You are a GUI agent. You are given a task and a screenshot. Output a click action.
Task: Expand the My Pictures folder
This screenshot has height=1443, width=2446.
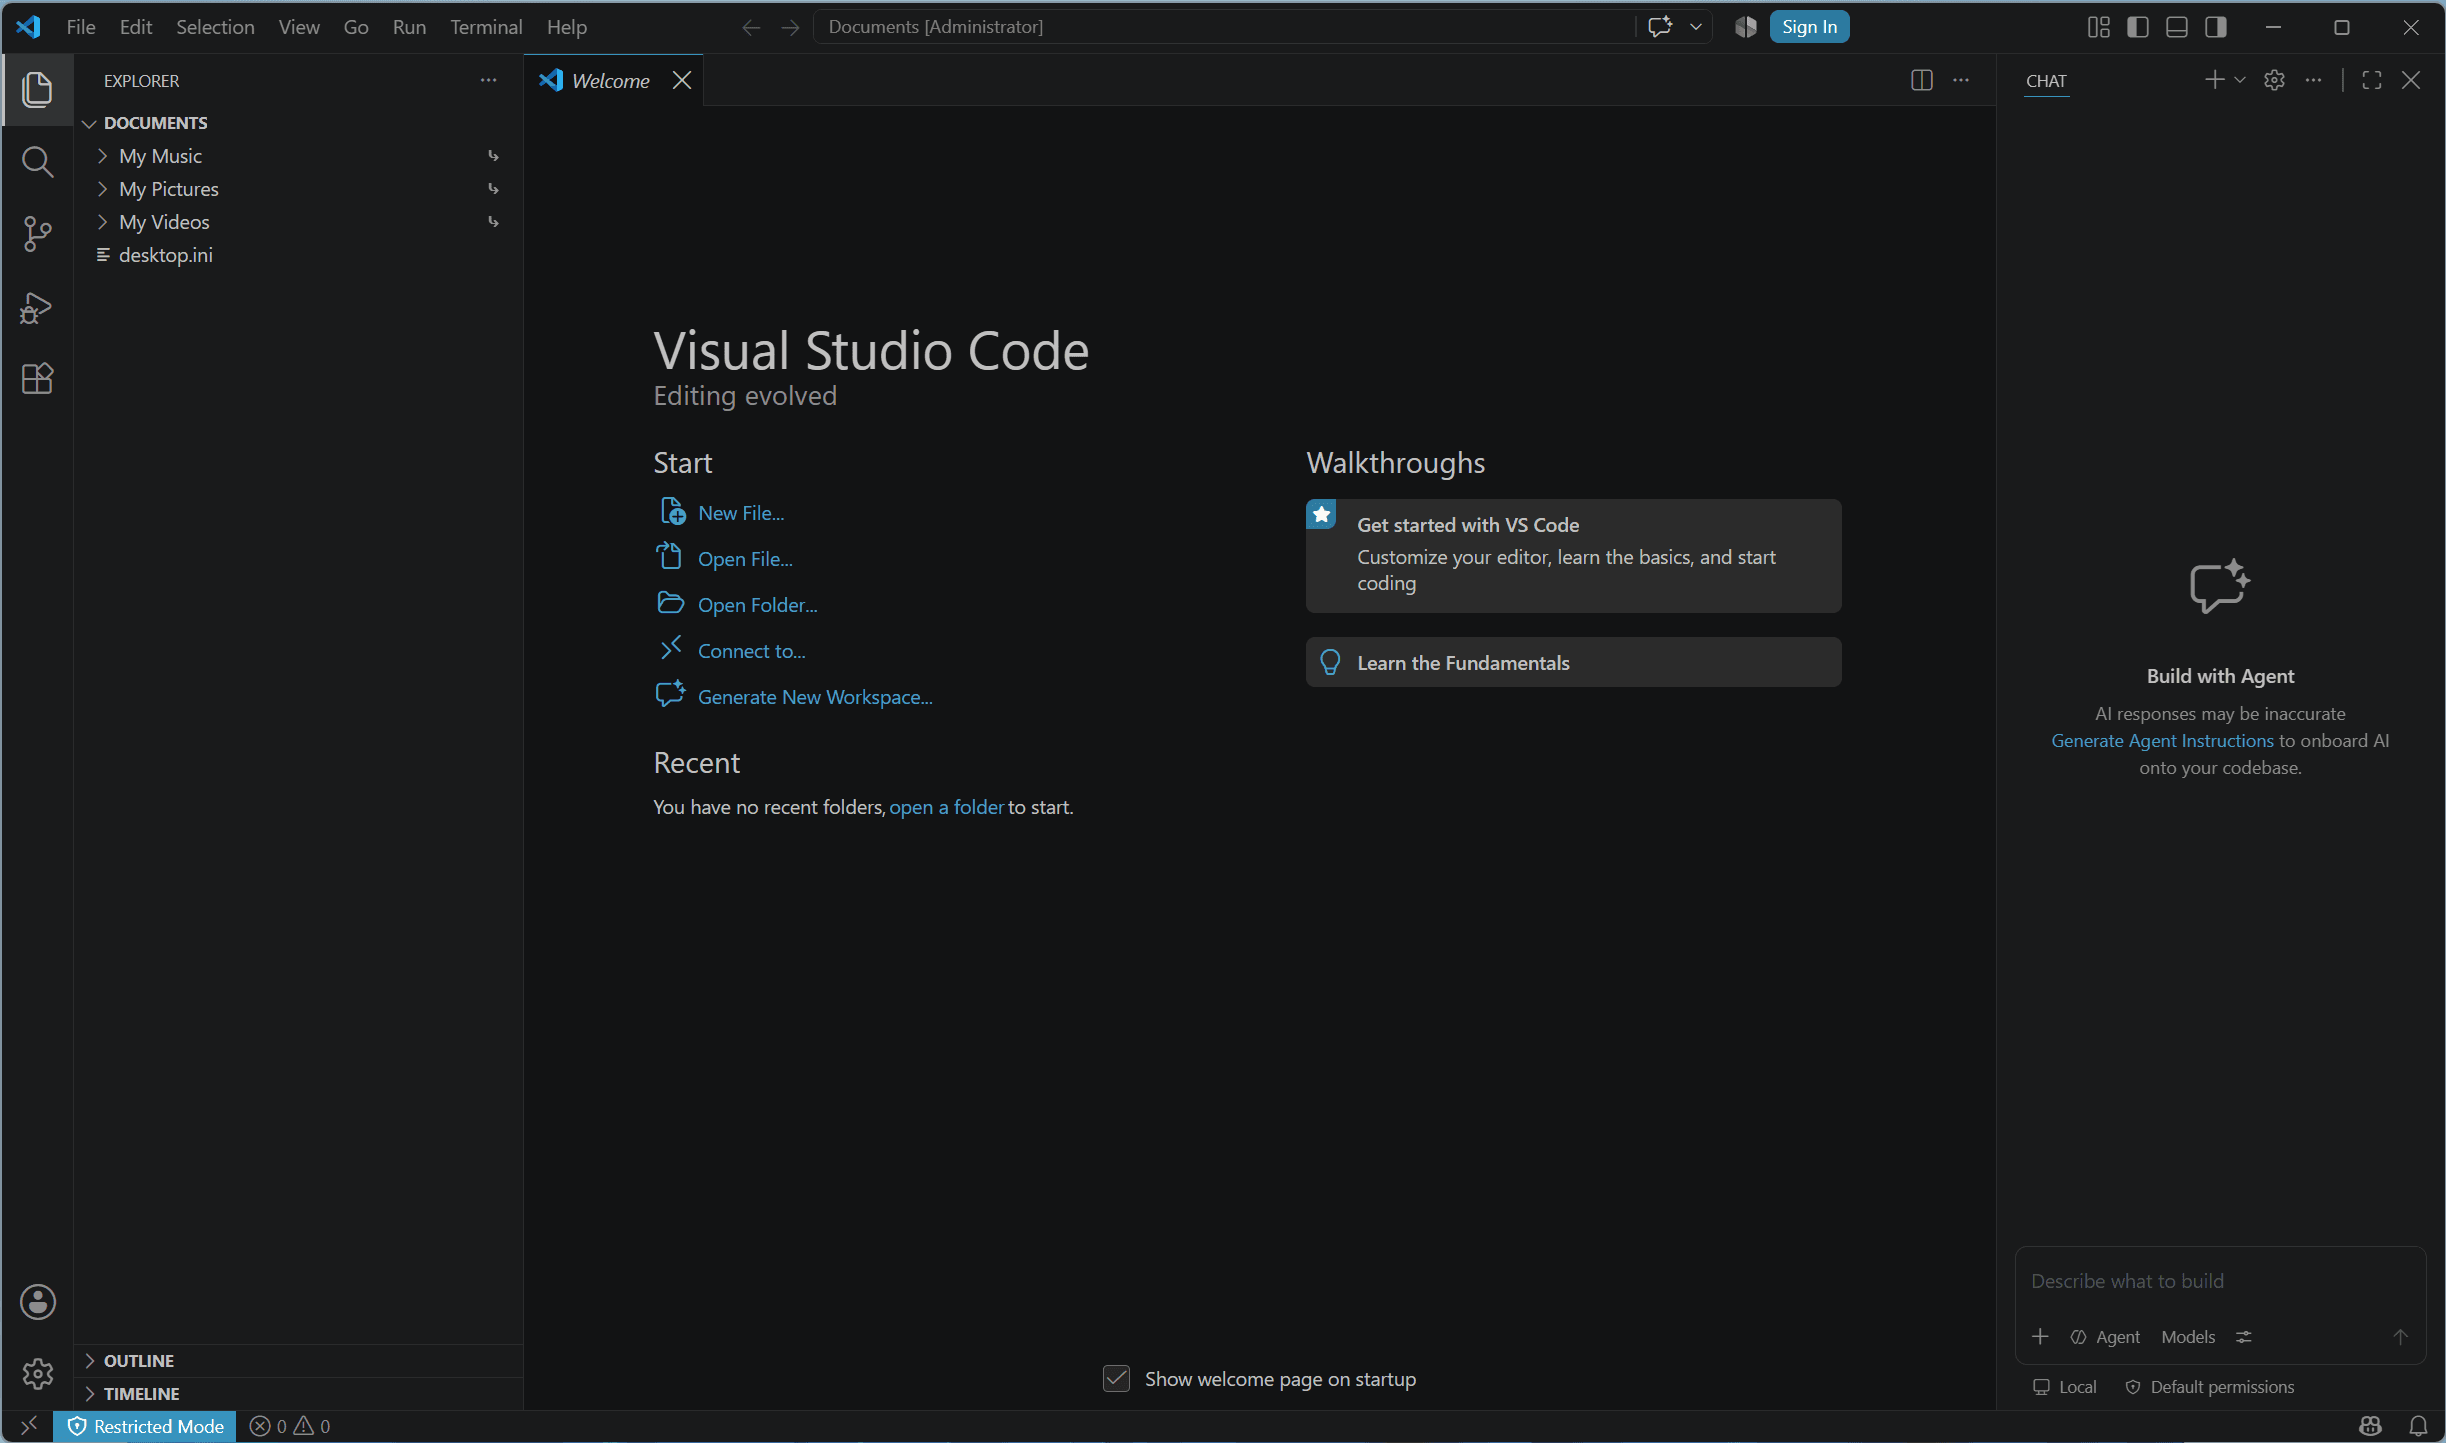(x=298, y=189)
